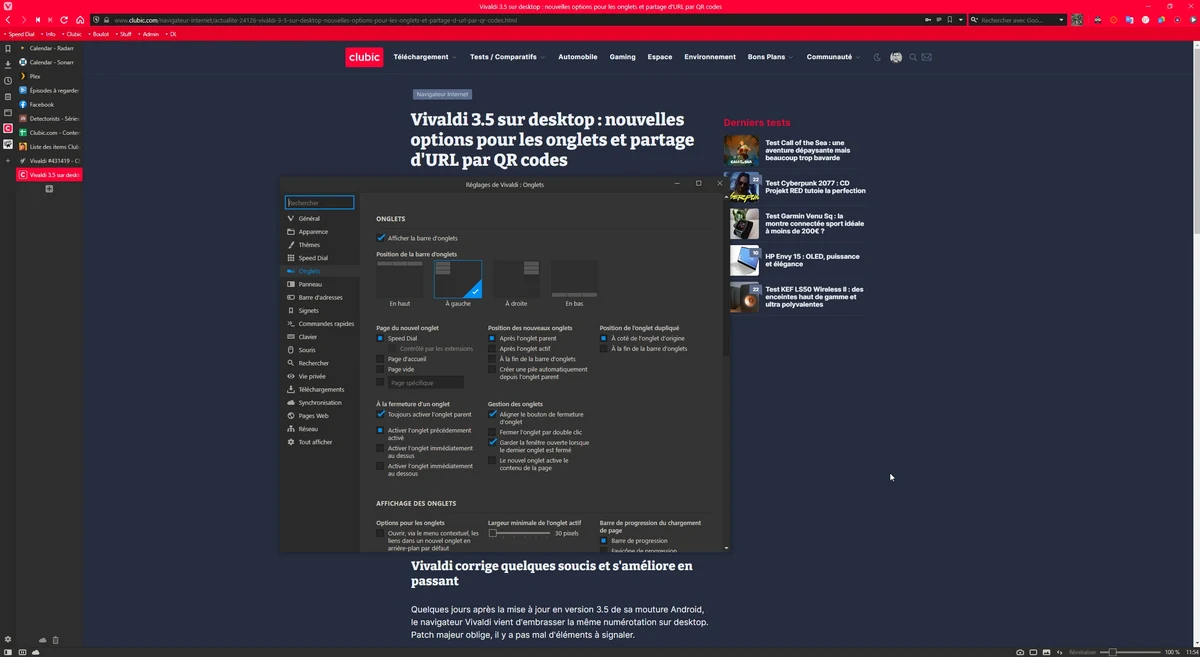Viewport: 1200px width, 657px height.
Task: Go to the home page
Action: (x=78, y=20)
